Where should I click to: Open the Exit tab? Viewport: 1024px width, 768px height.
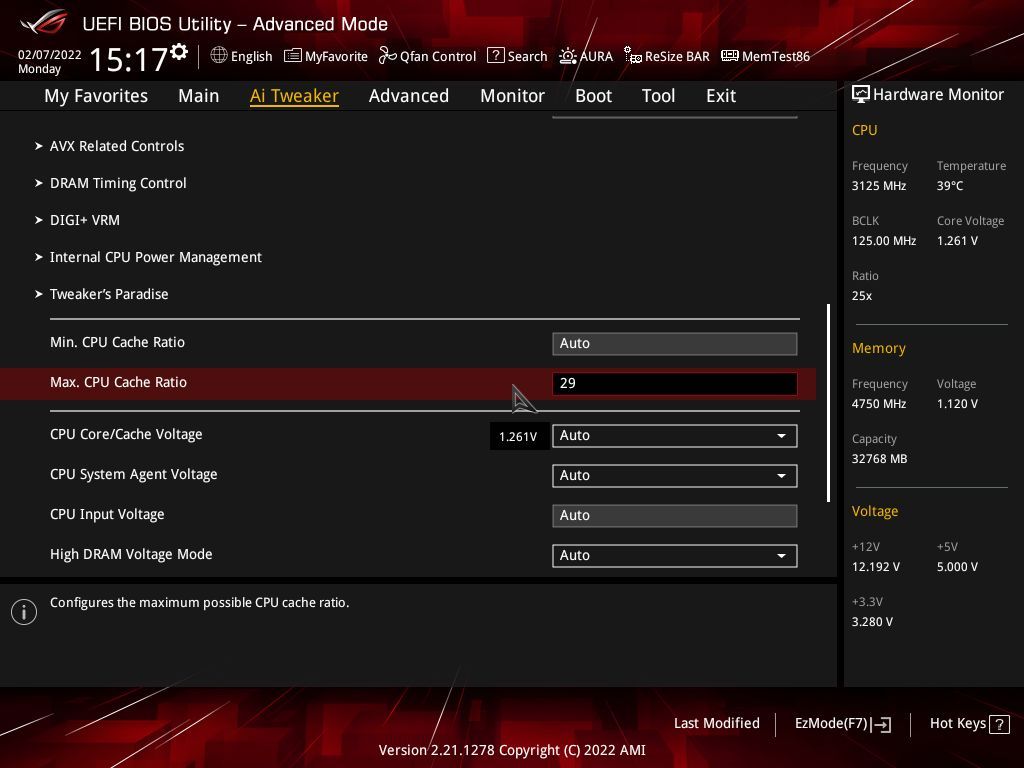tap(721, 96)
